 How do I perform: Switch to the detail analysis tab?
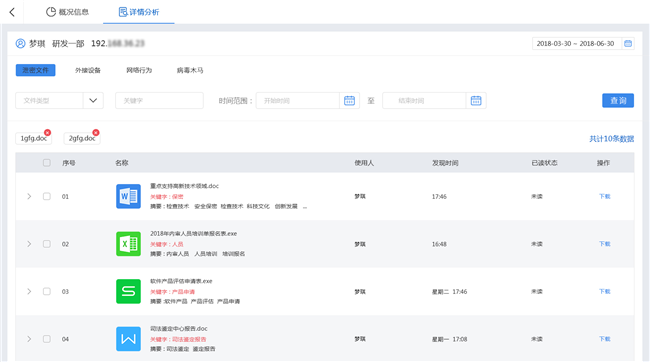tap(139, 12)
